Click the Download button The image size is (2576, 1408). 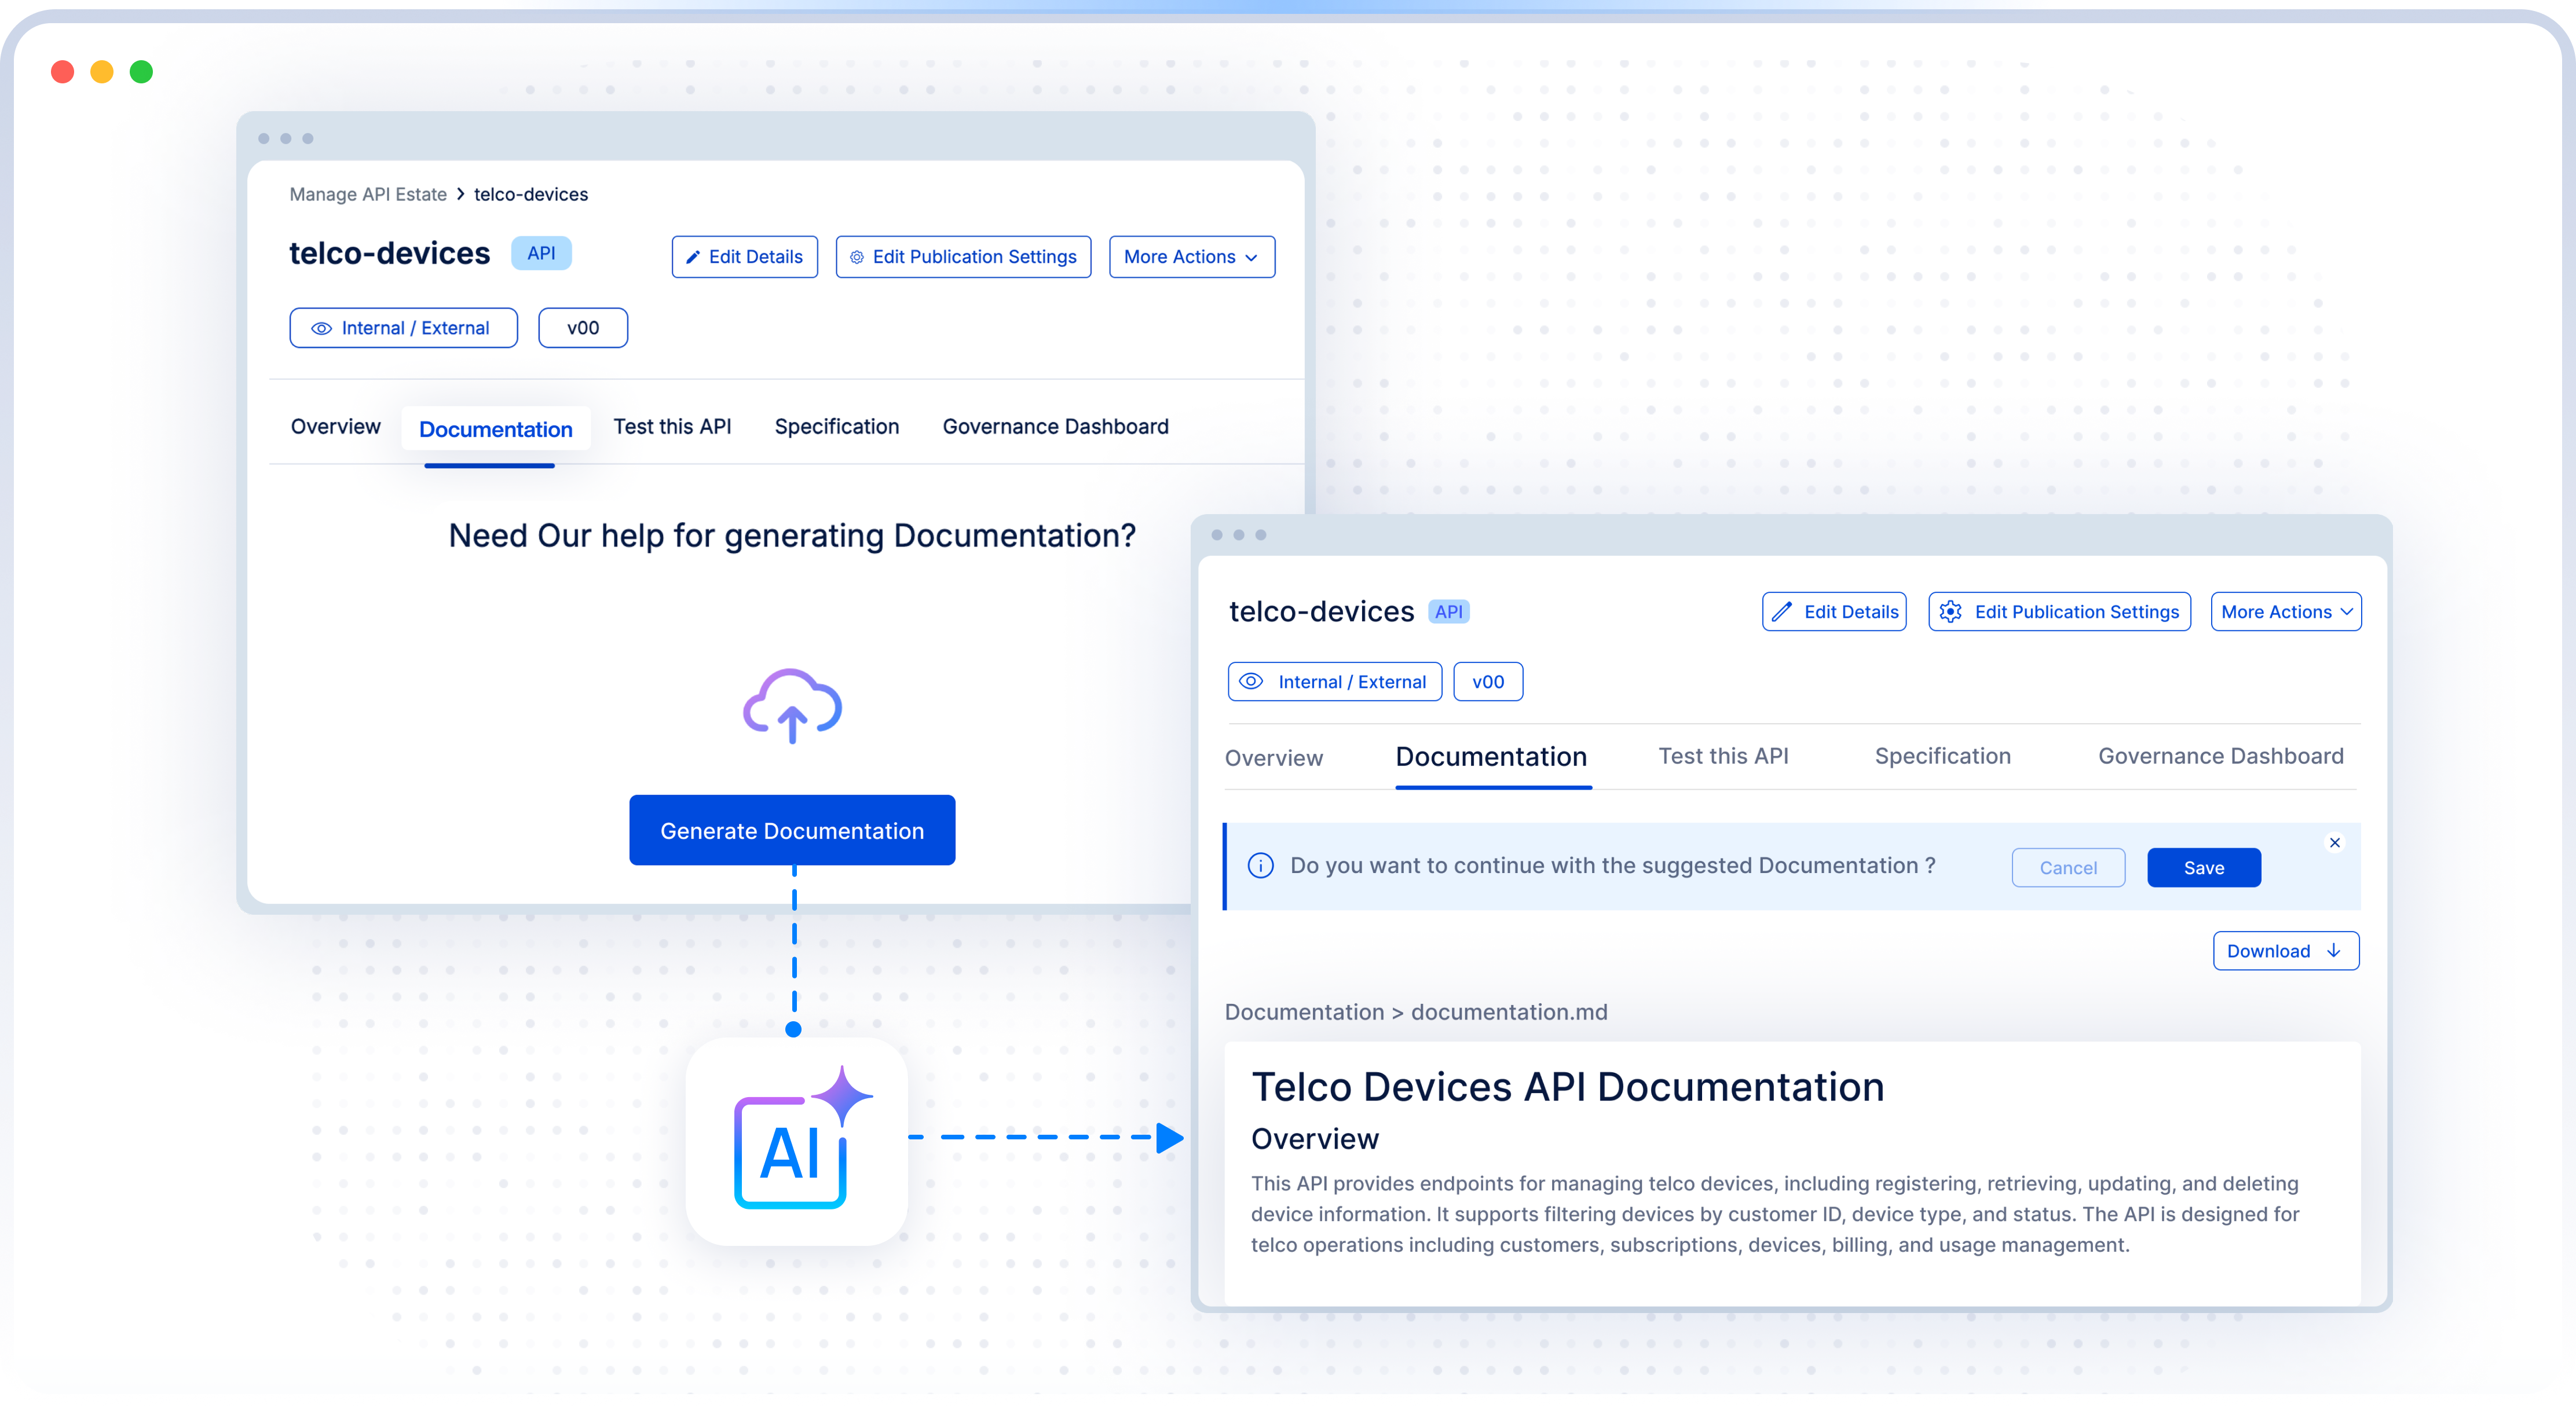(x=2285, y=951)
